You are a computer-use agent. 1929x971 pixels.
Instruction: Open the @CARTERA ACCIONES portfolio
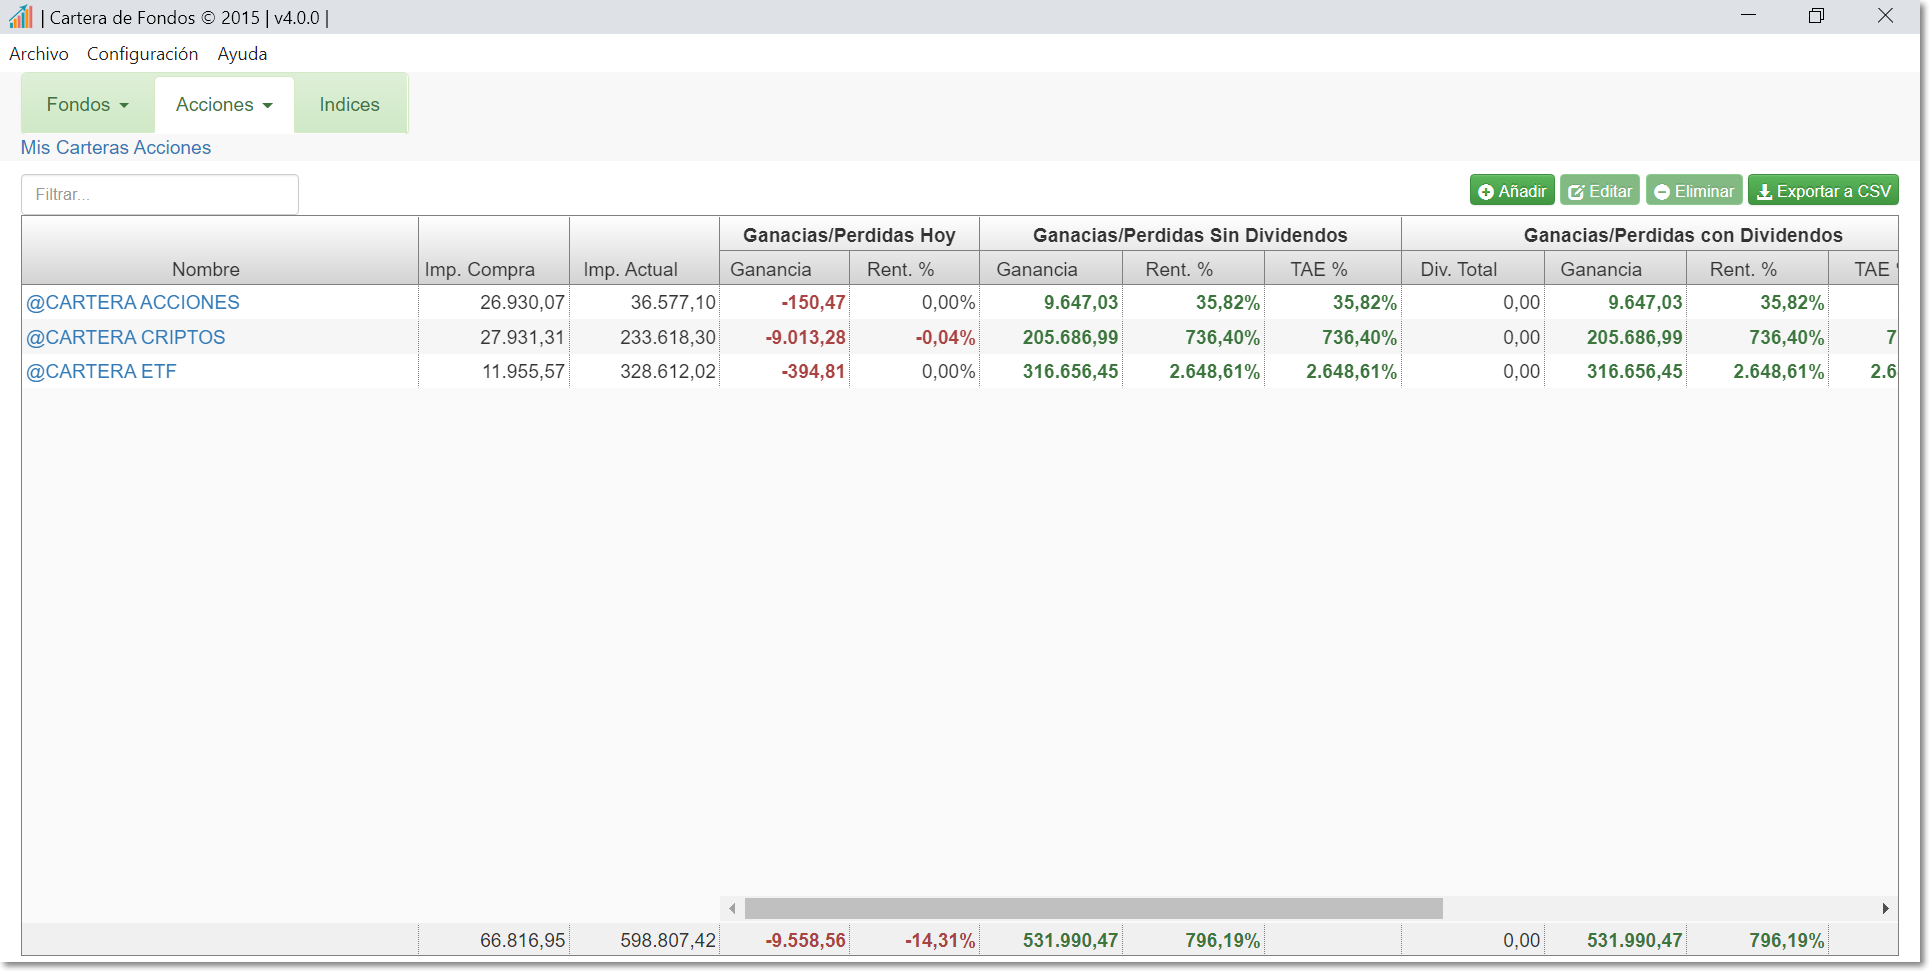coord(133,302)
